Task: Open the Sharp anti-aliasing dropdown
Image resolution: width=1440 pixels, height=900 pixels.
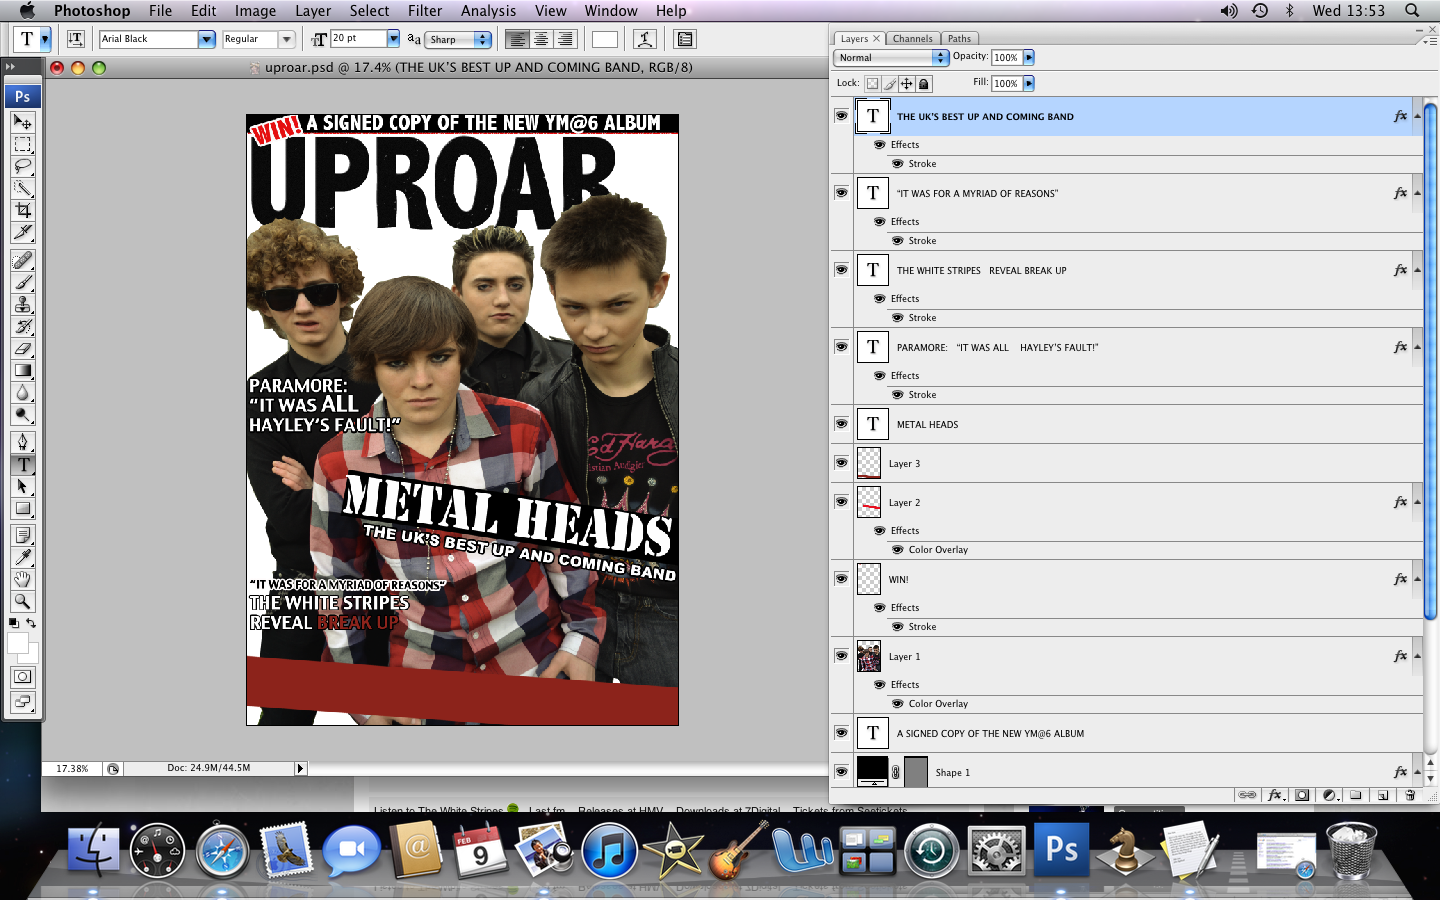Action: click(x=459, y=40)
